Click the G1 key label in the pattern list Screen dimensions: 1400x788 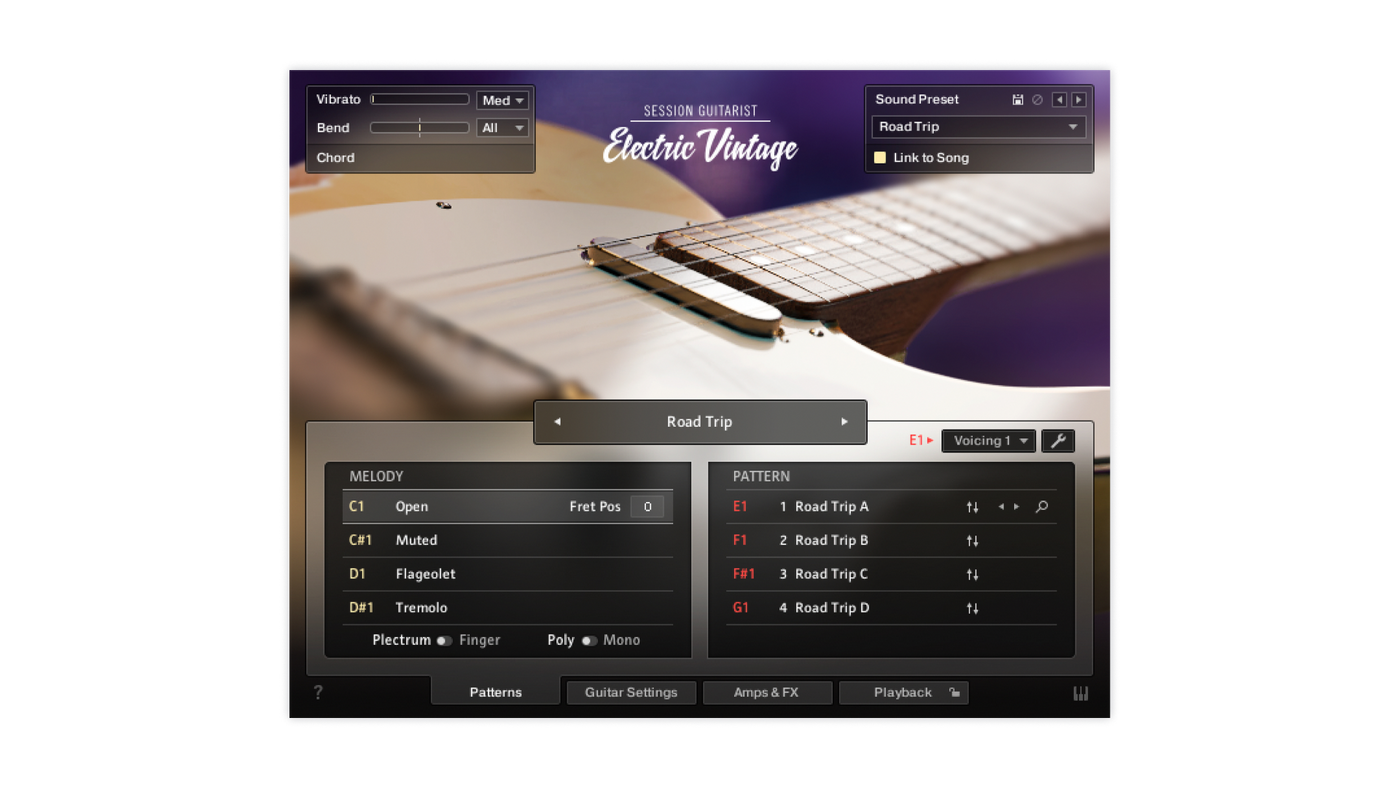(x=741, y=608)
